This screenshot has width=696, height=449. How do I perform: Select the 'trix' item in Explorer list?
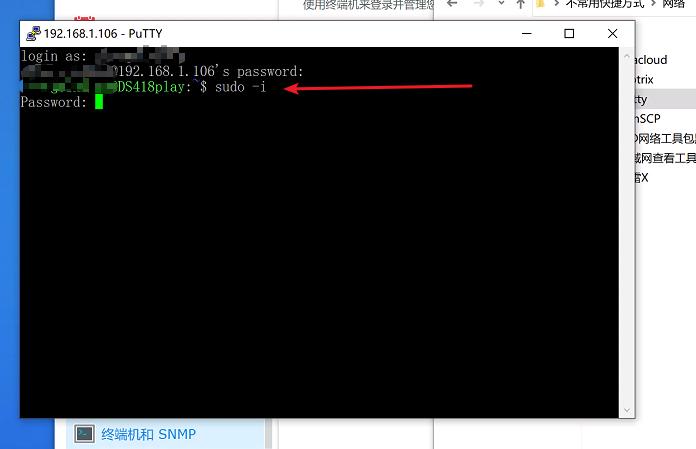(645, 80)
